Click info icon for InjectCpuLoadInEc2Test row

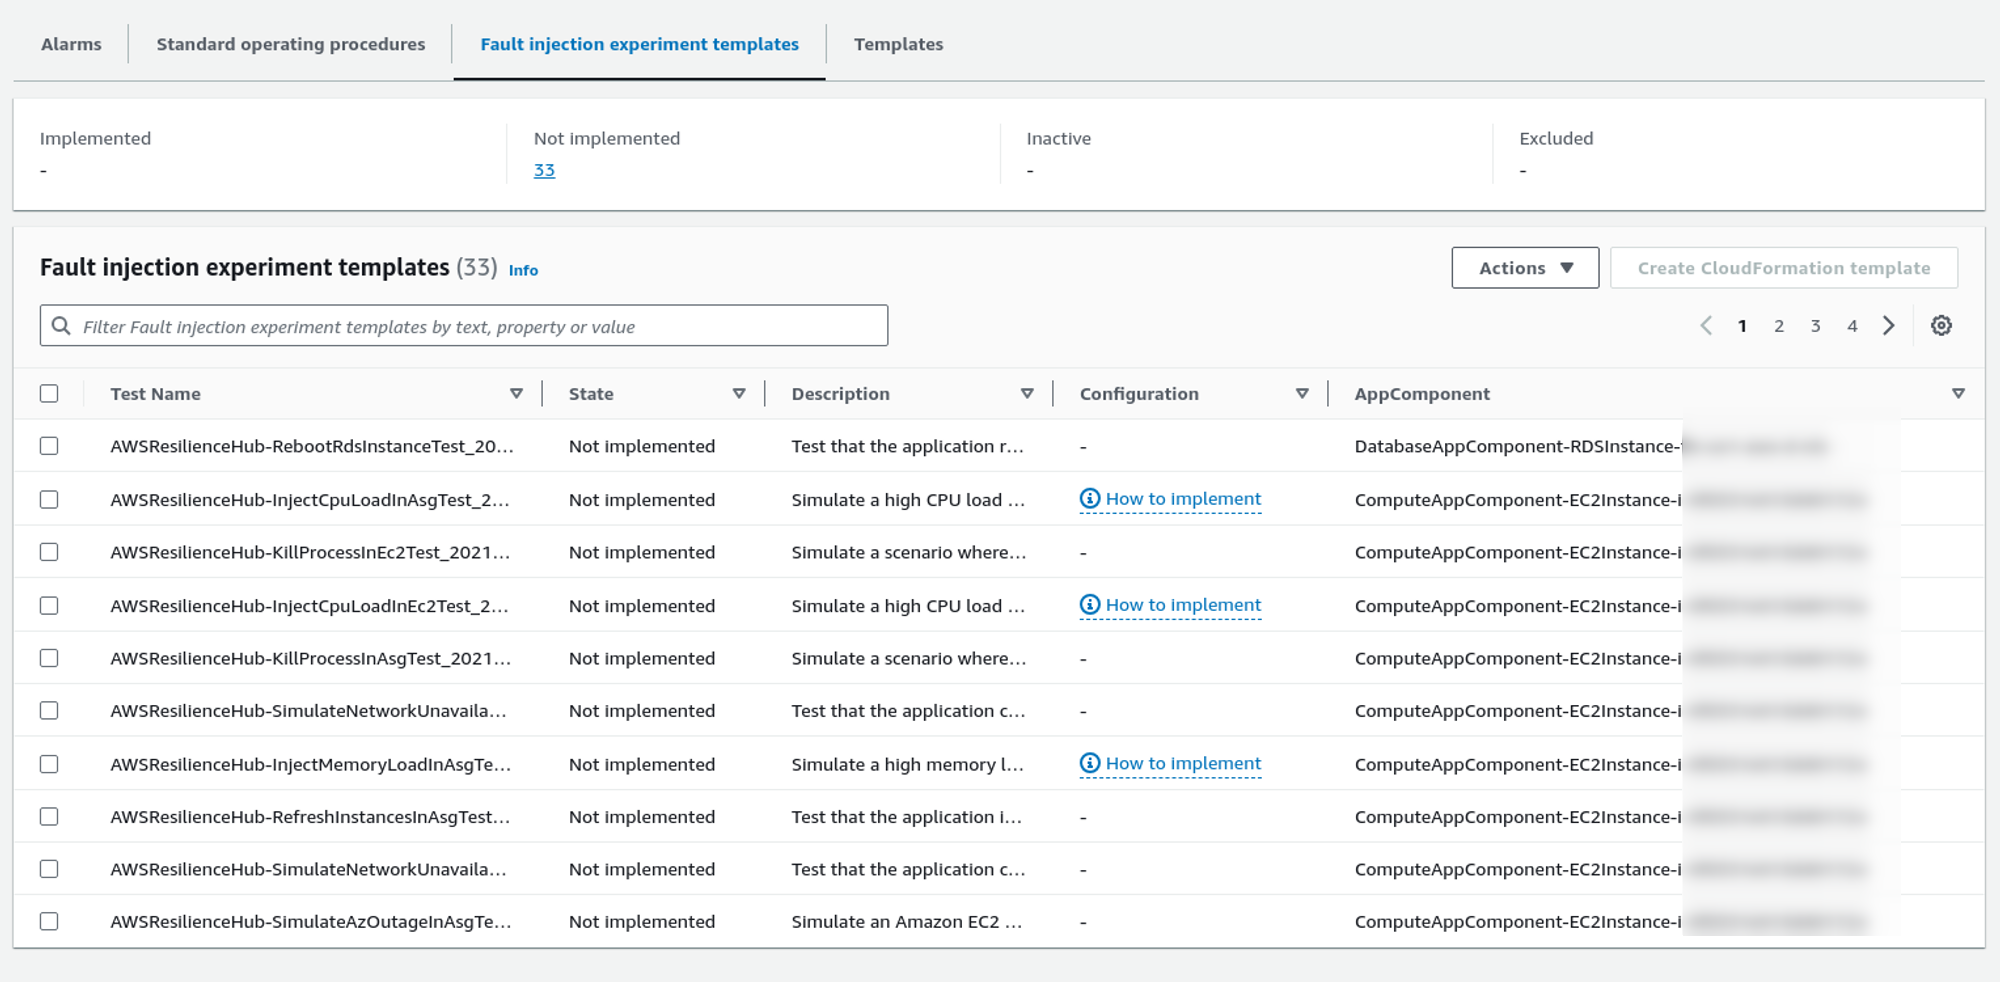pos(1090,605)
